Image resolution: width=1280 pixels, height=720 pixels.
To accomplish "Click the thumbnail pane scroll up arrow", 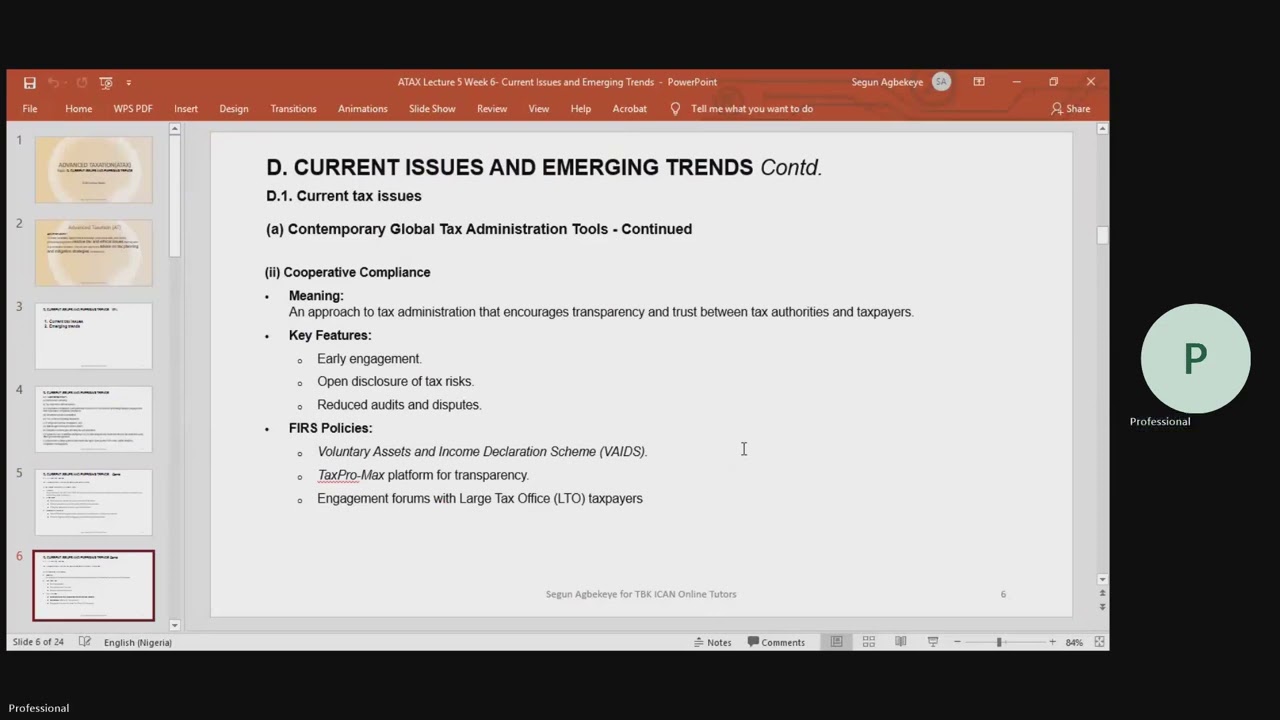I will tap(175, 129).
